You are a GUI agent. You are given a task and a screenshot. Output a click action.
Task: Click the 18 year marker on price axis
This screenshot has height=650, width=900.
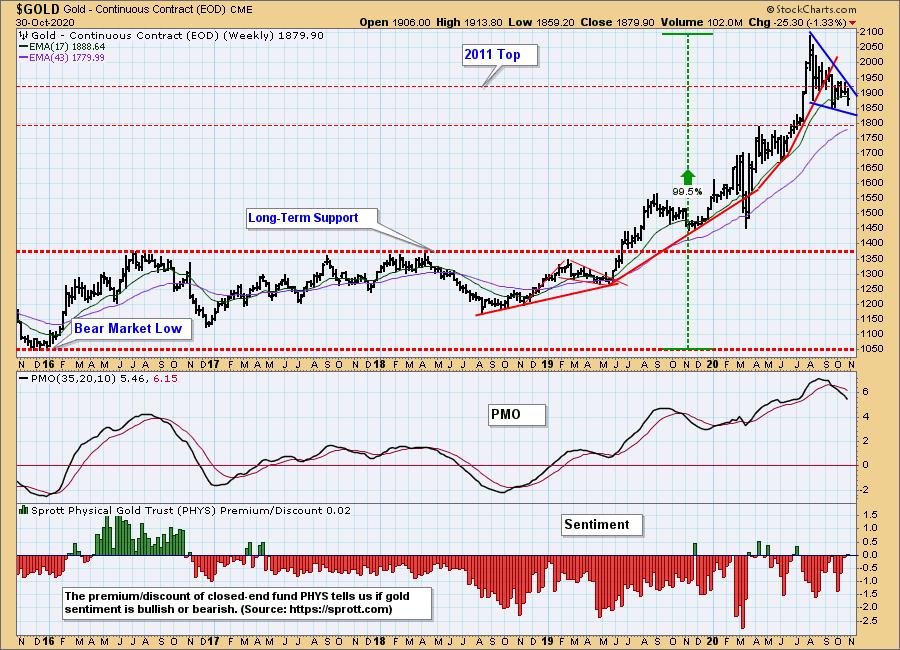click(x=379, y=364)
